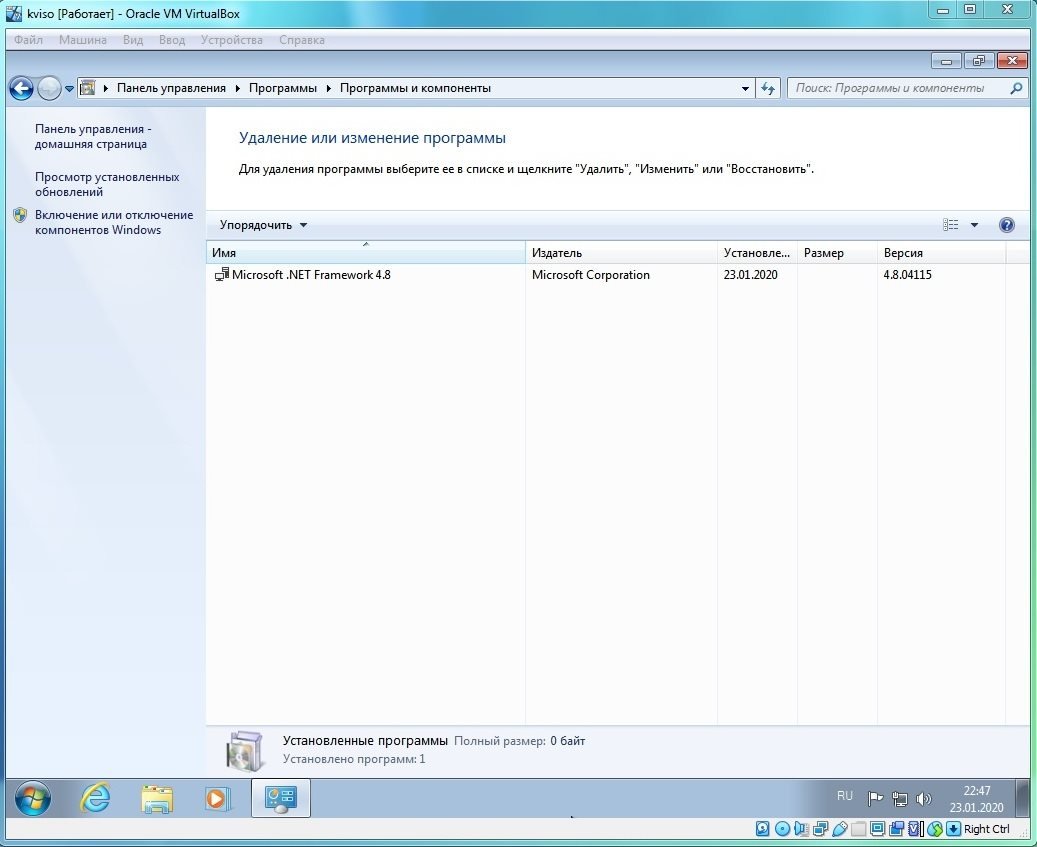
Task: Open the VirtualBox Машина menu
Action: point(83,40)
